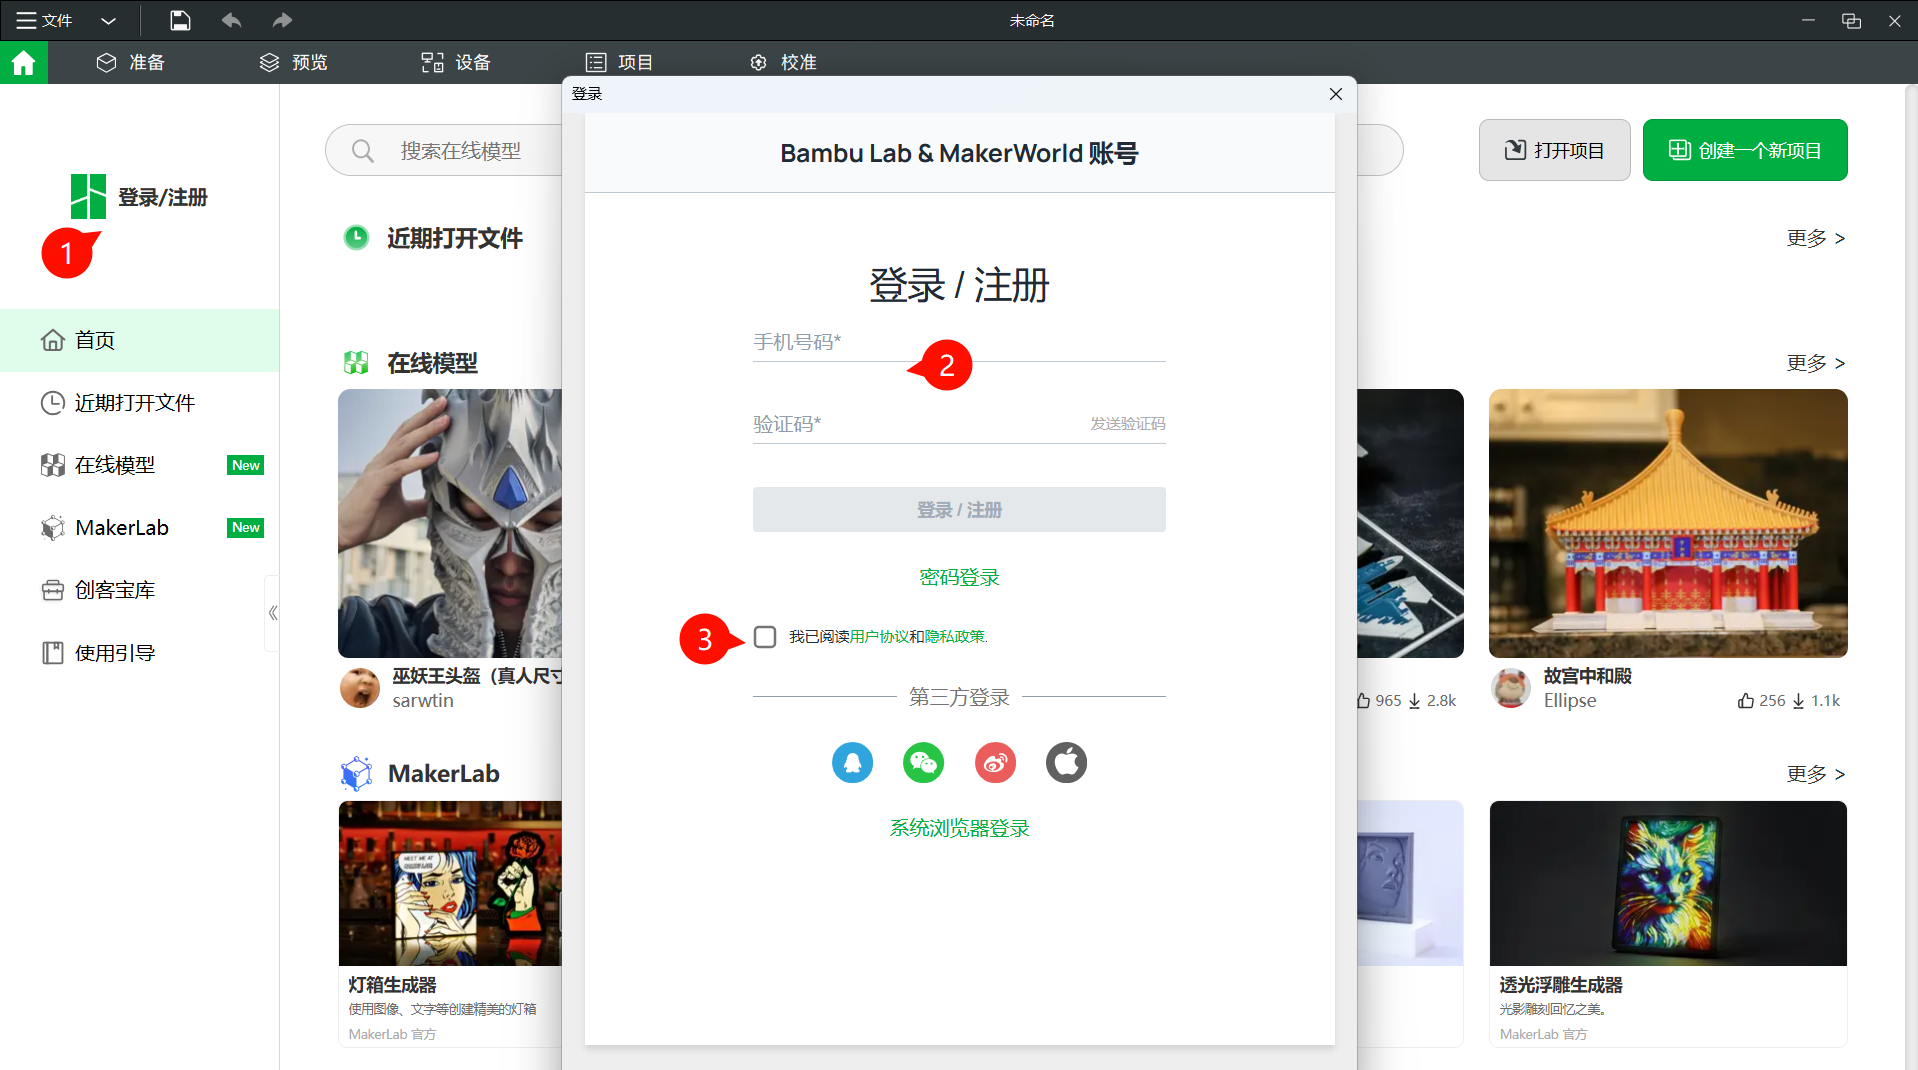Open the 透光浮雕生成器 card thumbnail
1918x1070 pixels.
[1668, 883]
